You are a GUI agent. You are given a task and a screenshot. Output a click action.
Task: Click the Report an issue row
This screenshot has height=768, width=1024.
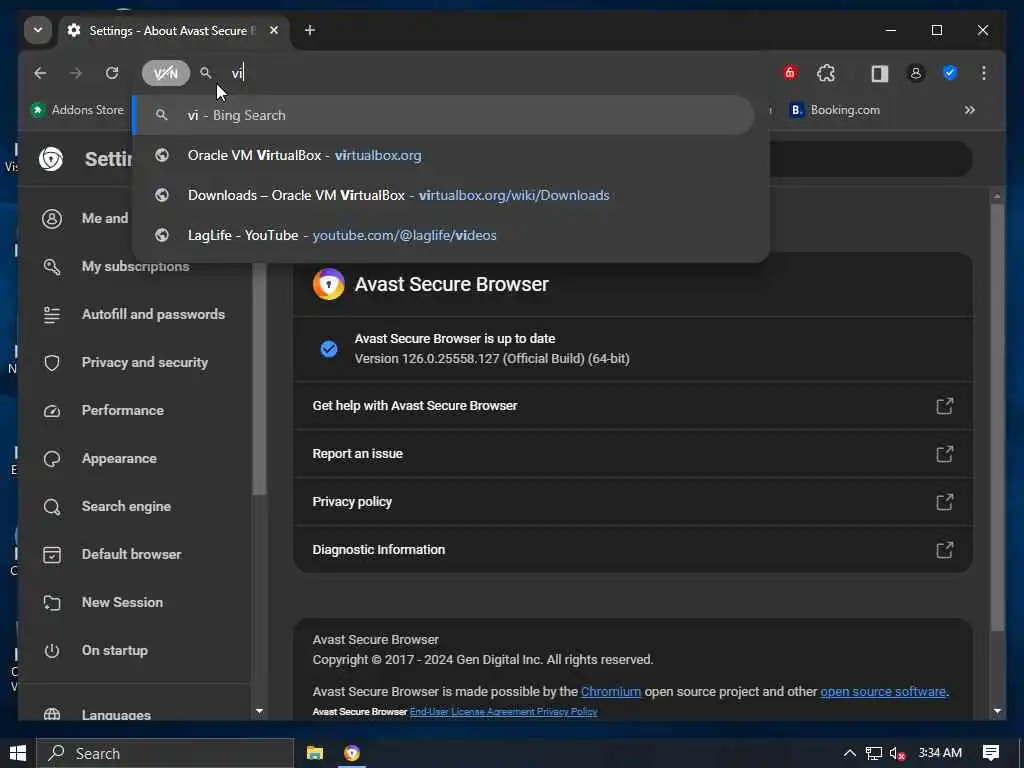tap(633, 454)
